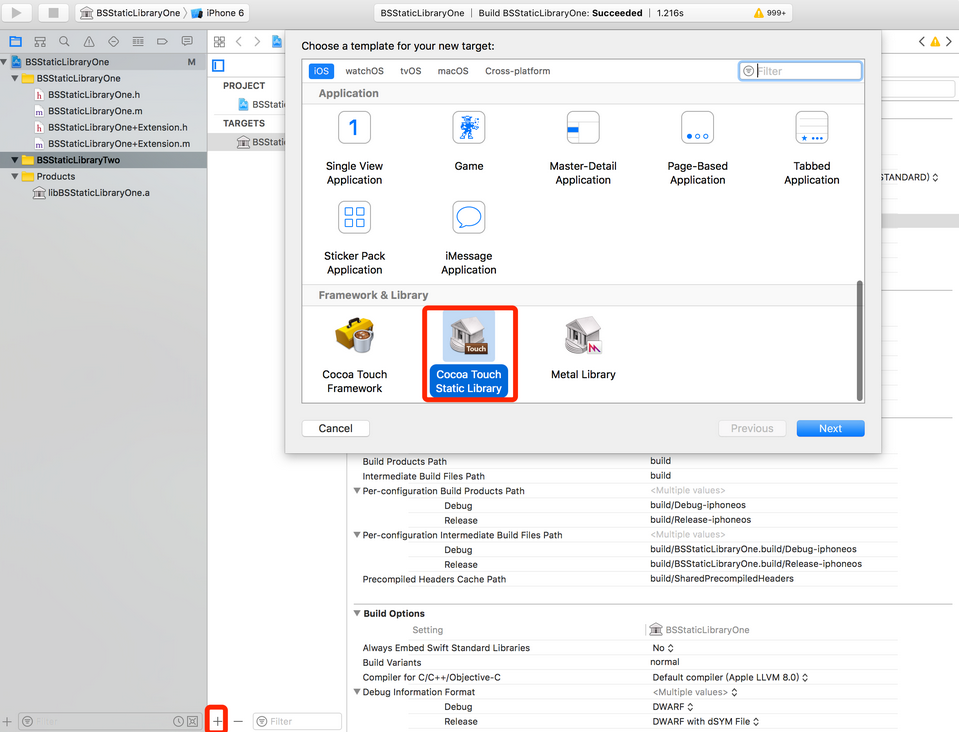Open the related items grid icon
This screenshot has height=746, width=961.
tap(219, 42)
